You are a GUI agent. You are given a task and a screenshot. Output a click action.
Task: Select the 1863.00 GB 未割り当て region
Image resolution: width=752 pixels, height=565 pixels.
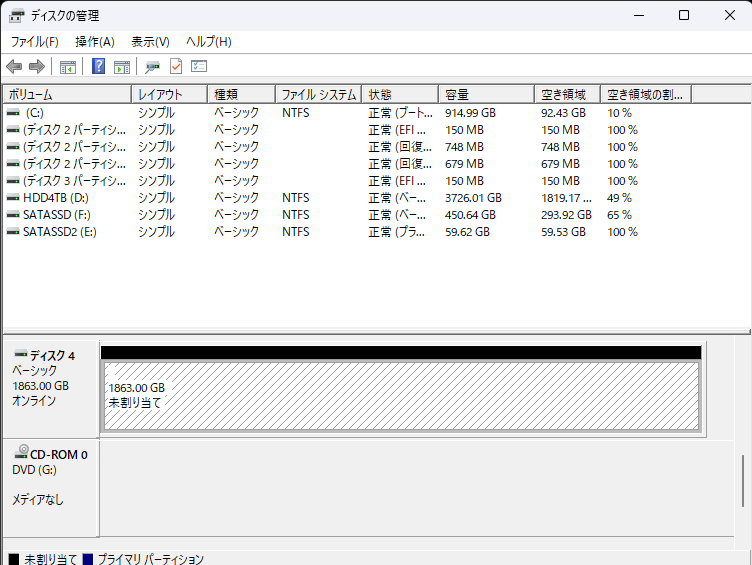click(x=400, y=396)
